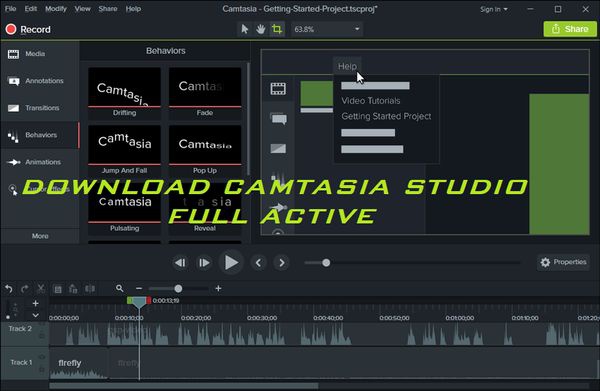Select the hand Pan tool
This screenshot has height=391, width=600.
(x=261, y=29)
